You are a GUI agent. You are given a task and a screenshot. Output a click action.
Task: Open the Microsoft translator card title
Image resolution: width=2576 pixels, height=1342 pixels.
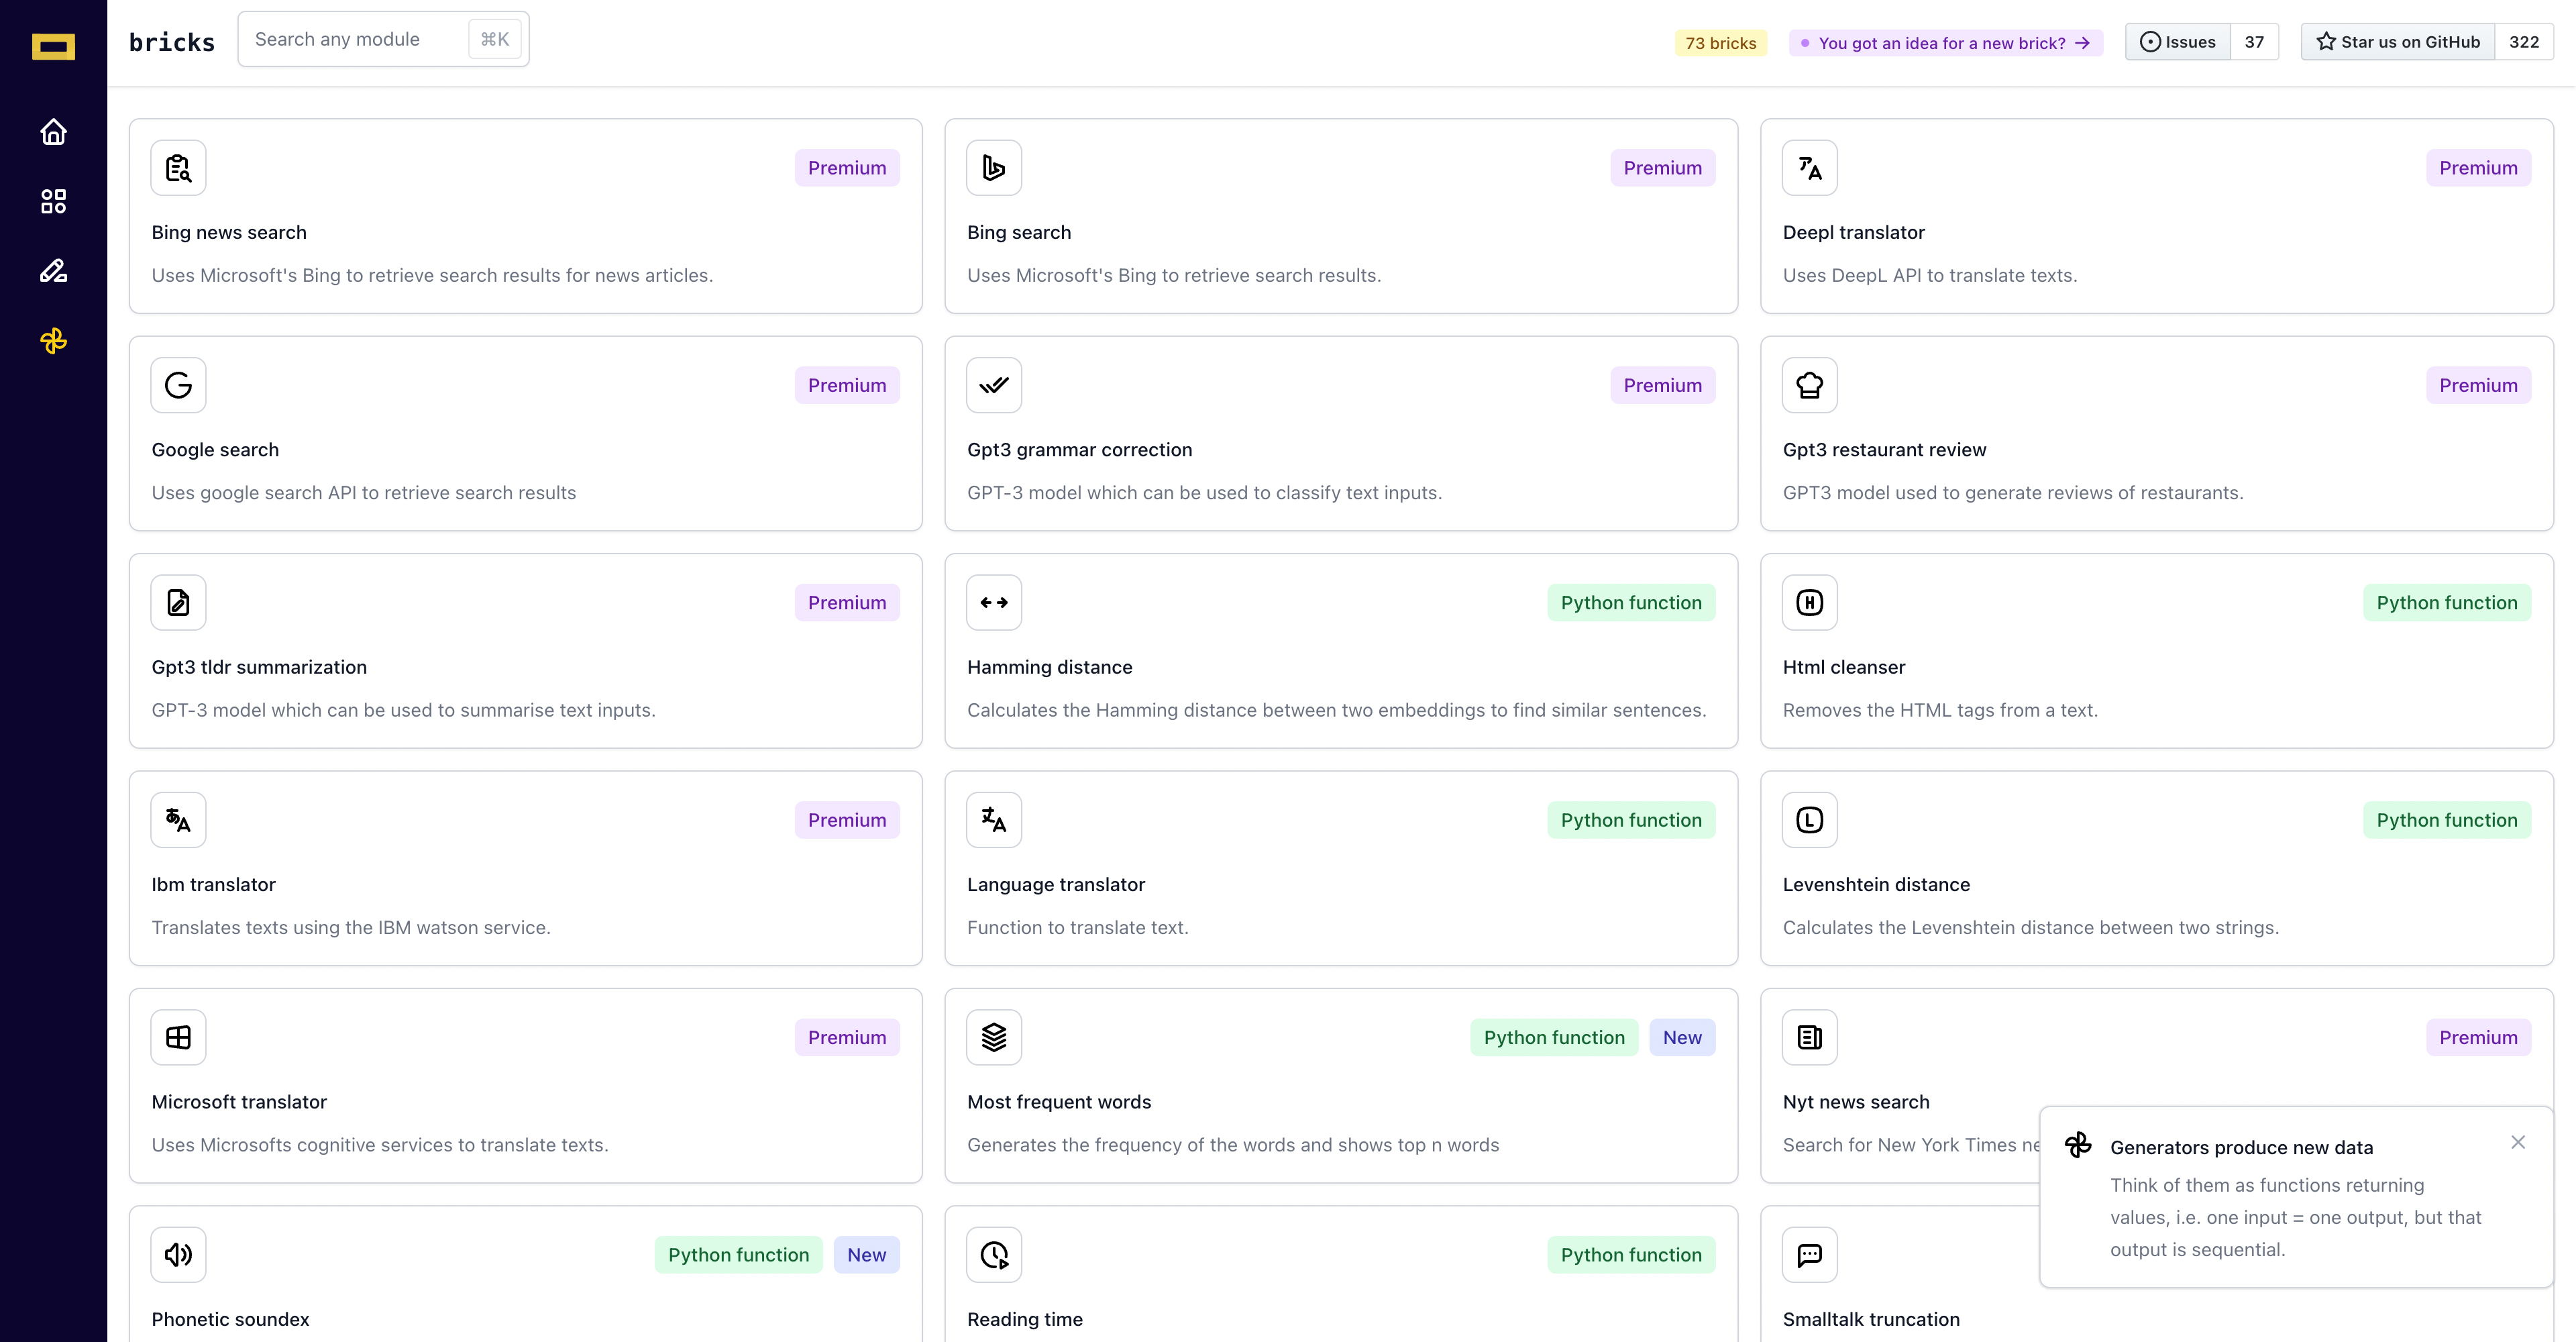pos(239,1102)
